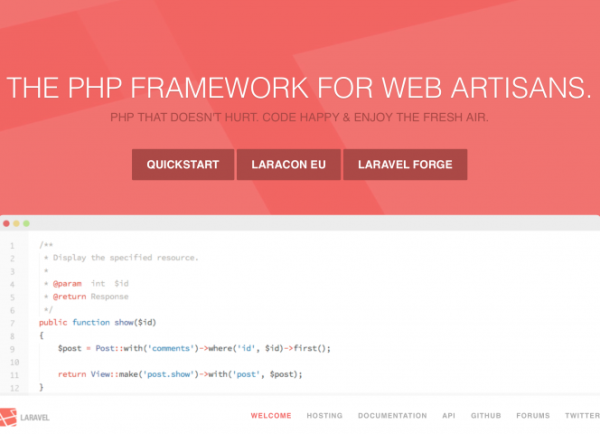This screenshot has width=600, height=434.
Task: Click the red dot on code window
Action: 7,223
